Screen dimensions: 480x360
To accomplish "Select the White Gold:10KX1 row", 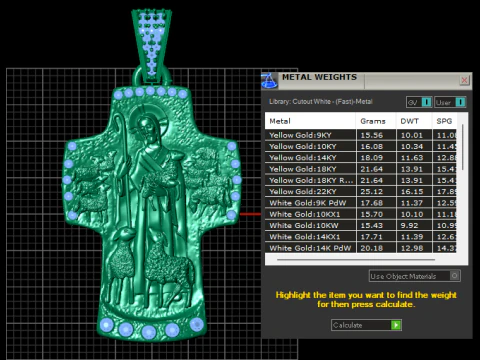I will (361, 214).
